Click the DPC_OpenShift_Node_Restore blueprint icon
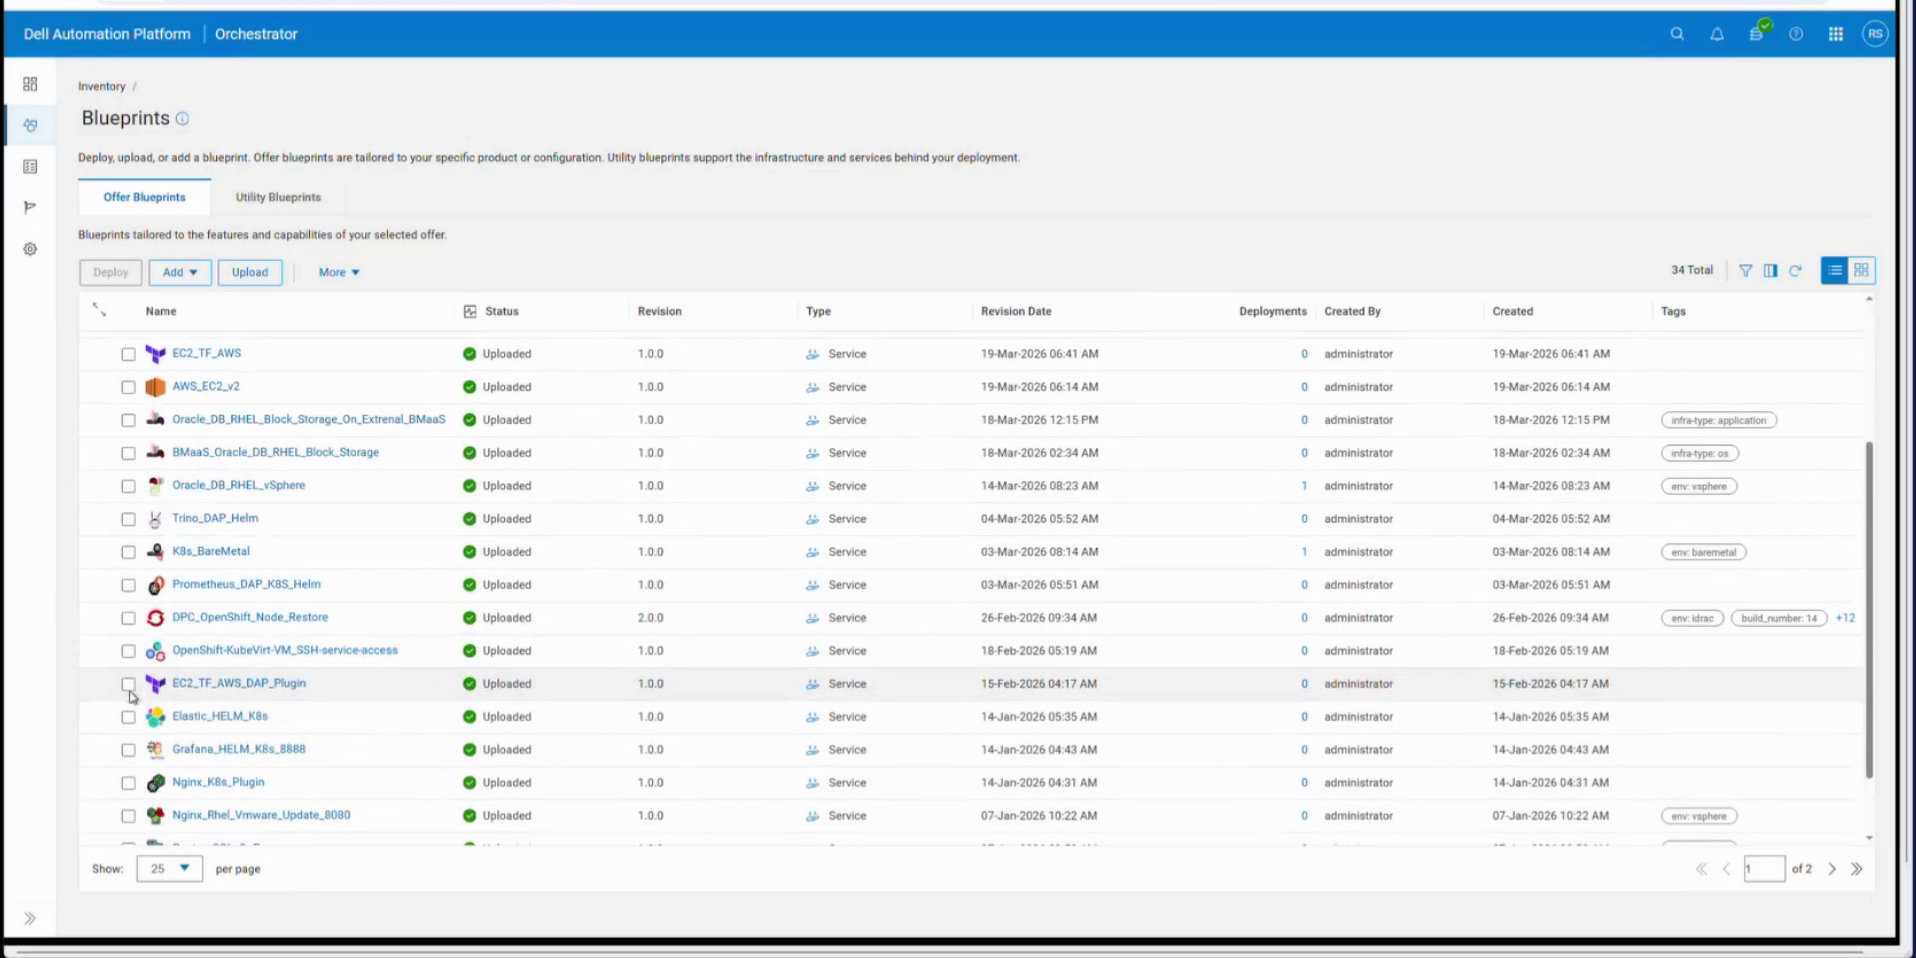 tap(155, 618)
